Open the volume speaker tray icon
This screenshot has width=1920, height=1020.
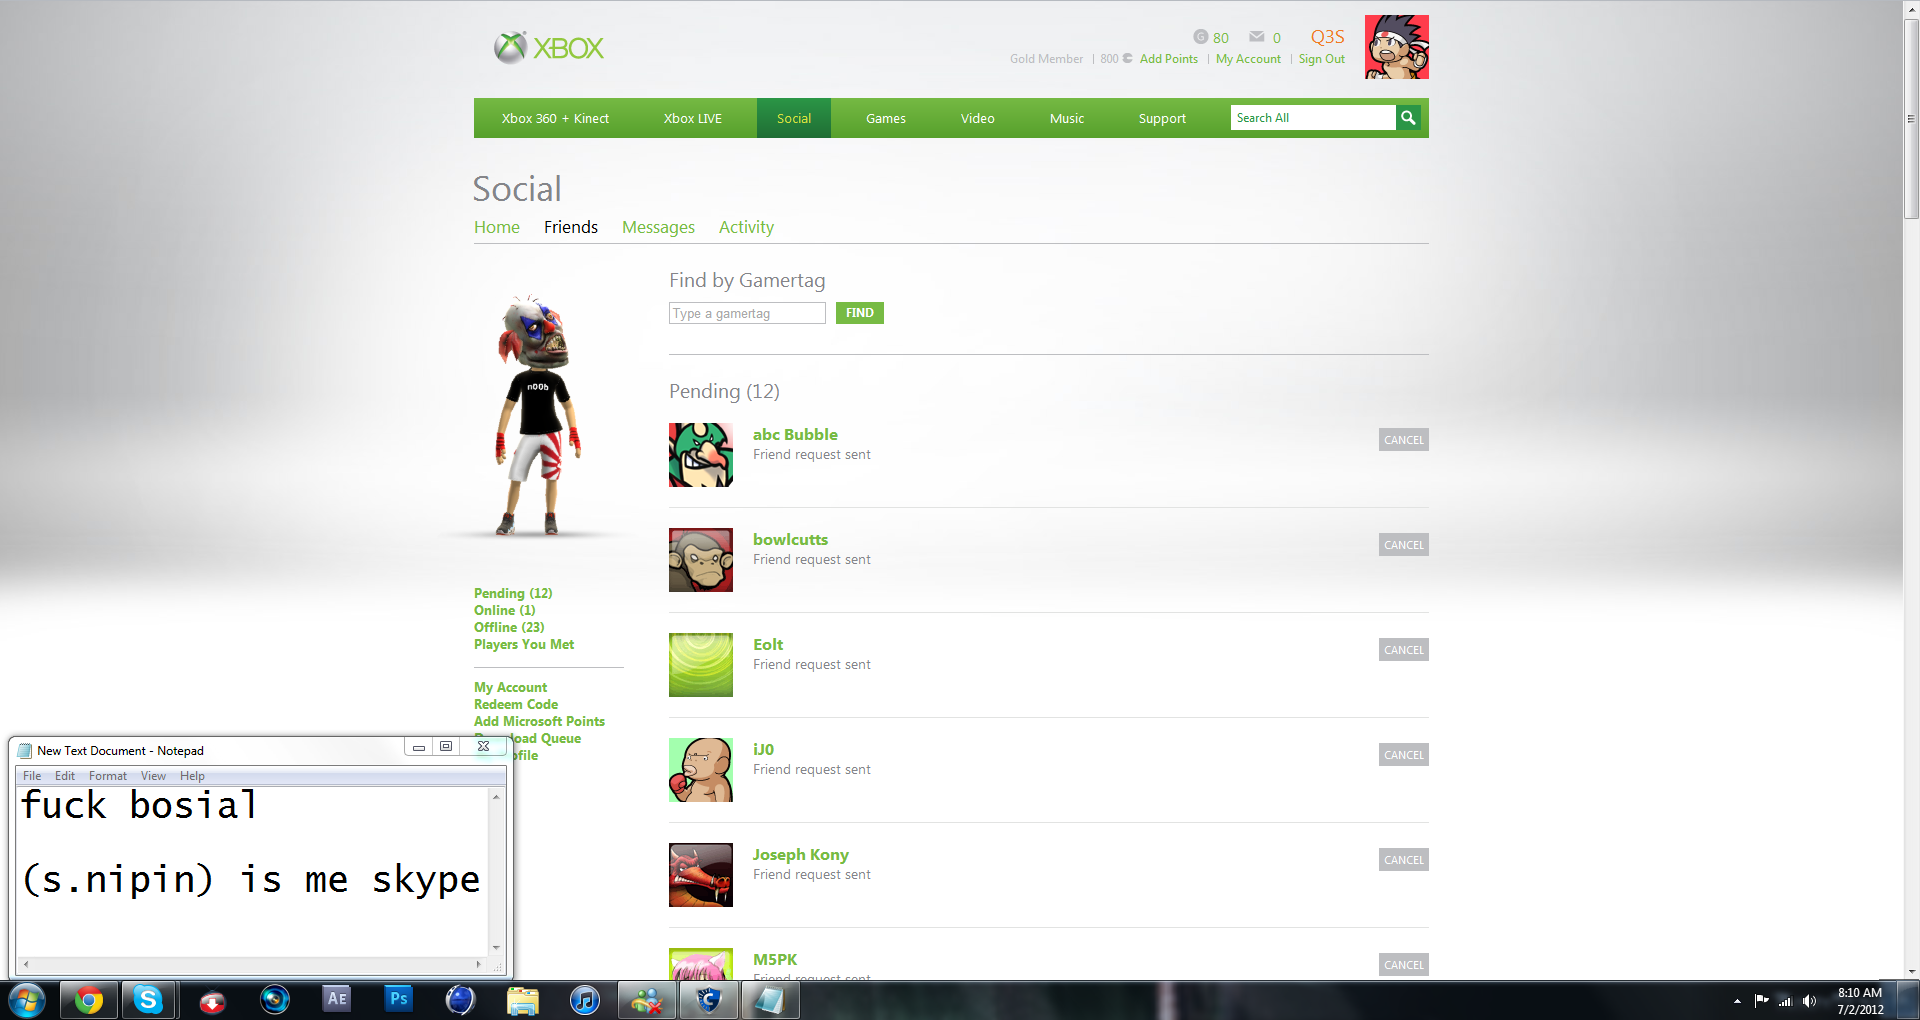coord(1809,1001)
